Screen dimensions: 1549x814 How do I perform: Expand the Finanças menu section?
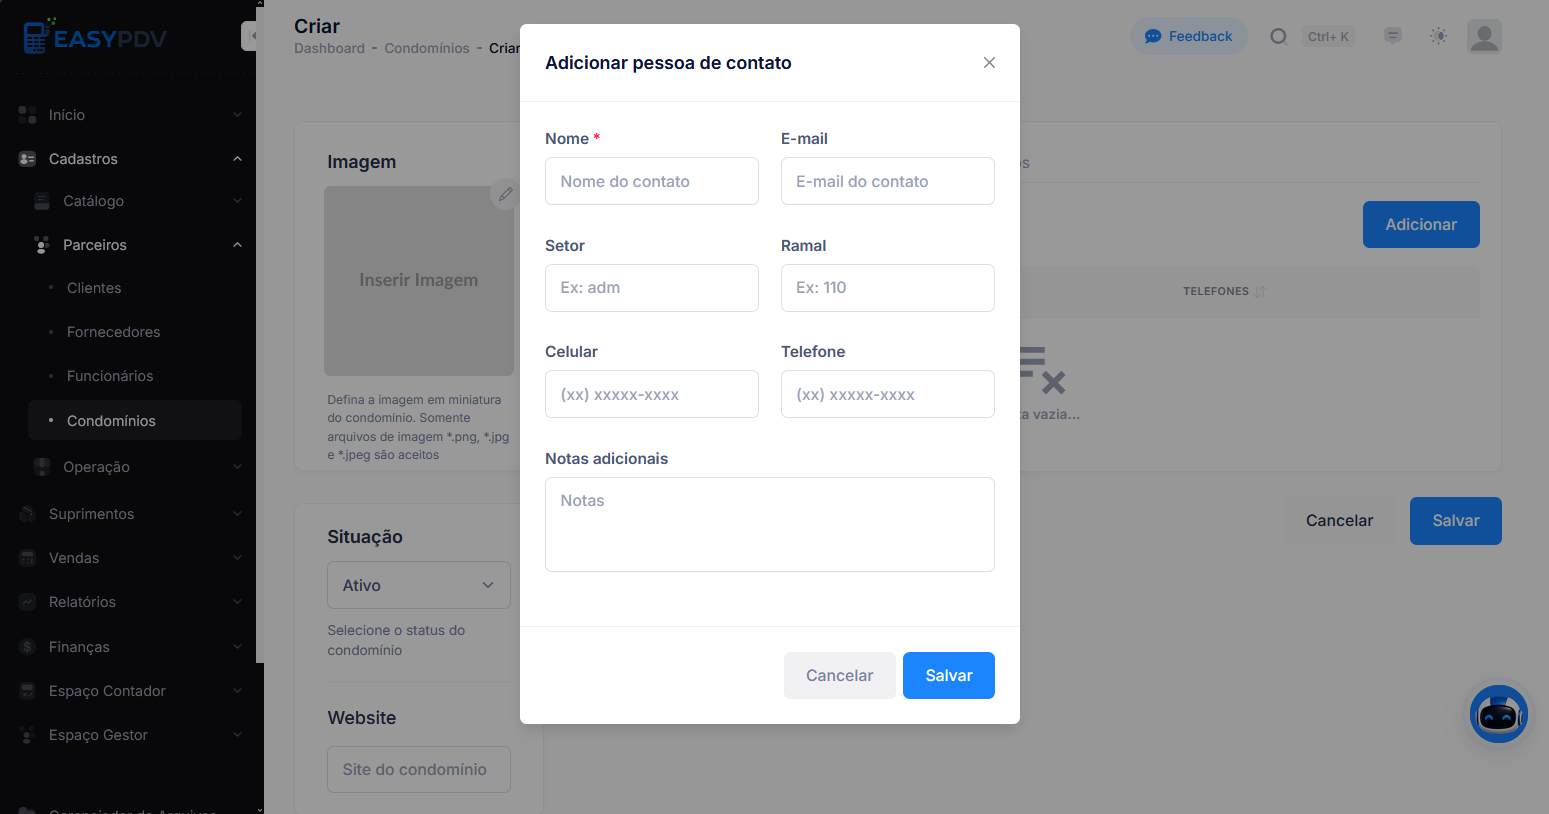coord(130,647)
